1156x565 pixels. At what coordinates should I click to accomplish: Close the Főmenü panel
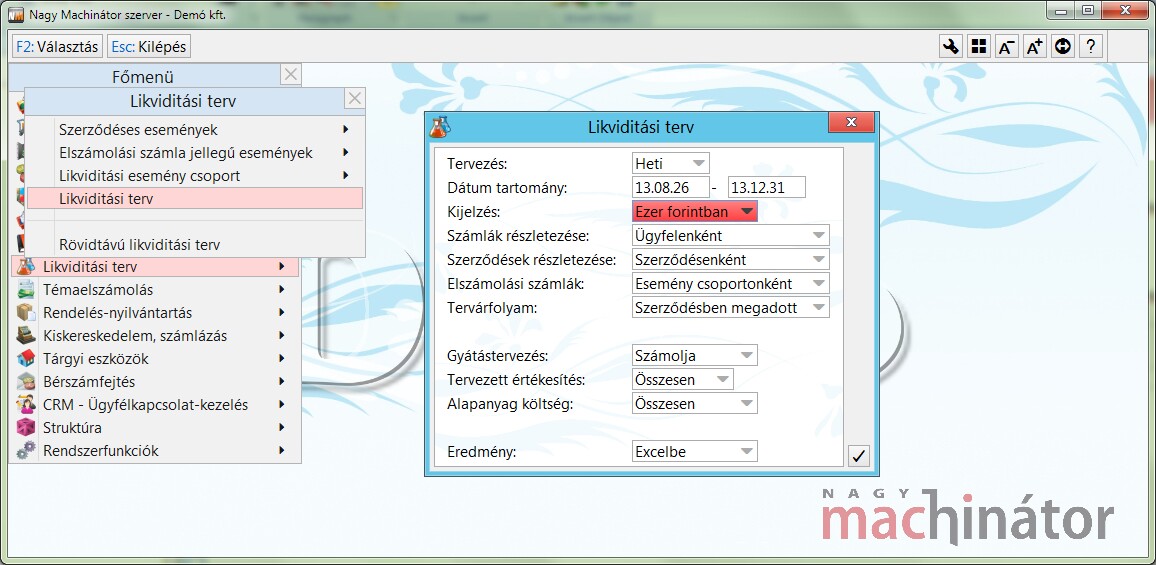coord(290,74)
